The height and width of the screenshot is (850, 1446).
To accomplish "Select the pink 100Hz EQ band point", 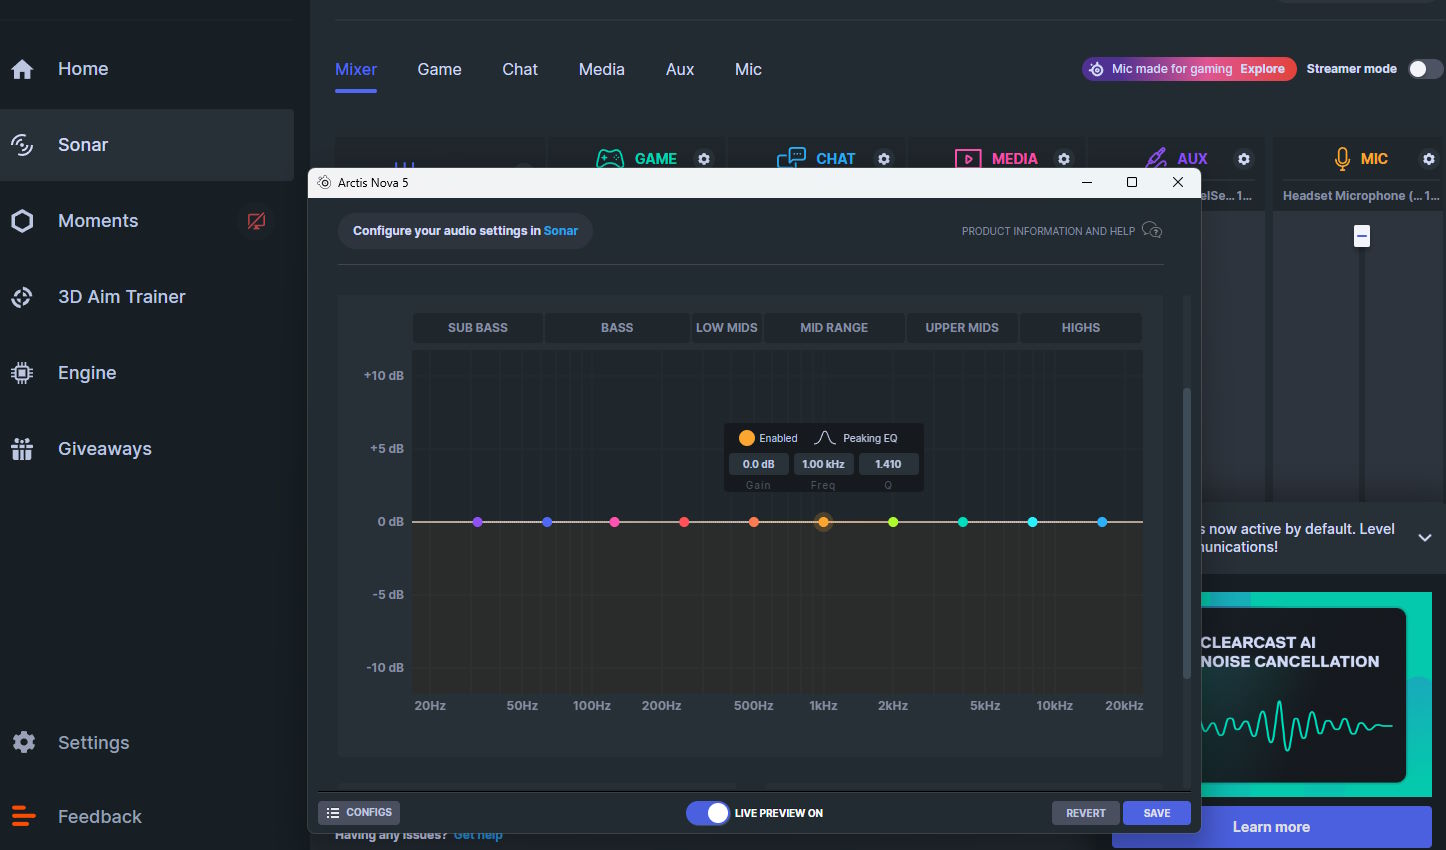I will (614, 522).
